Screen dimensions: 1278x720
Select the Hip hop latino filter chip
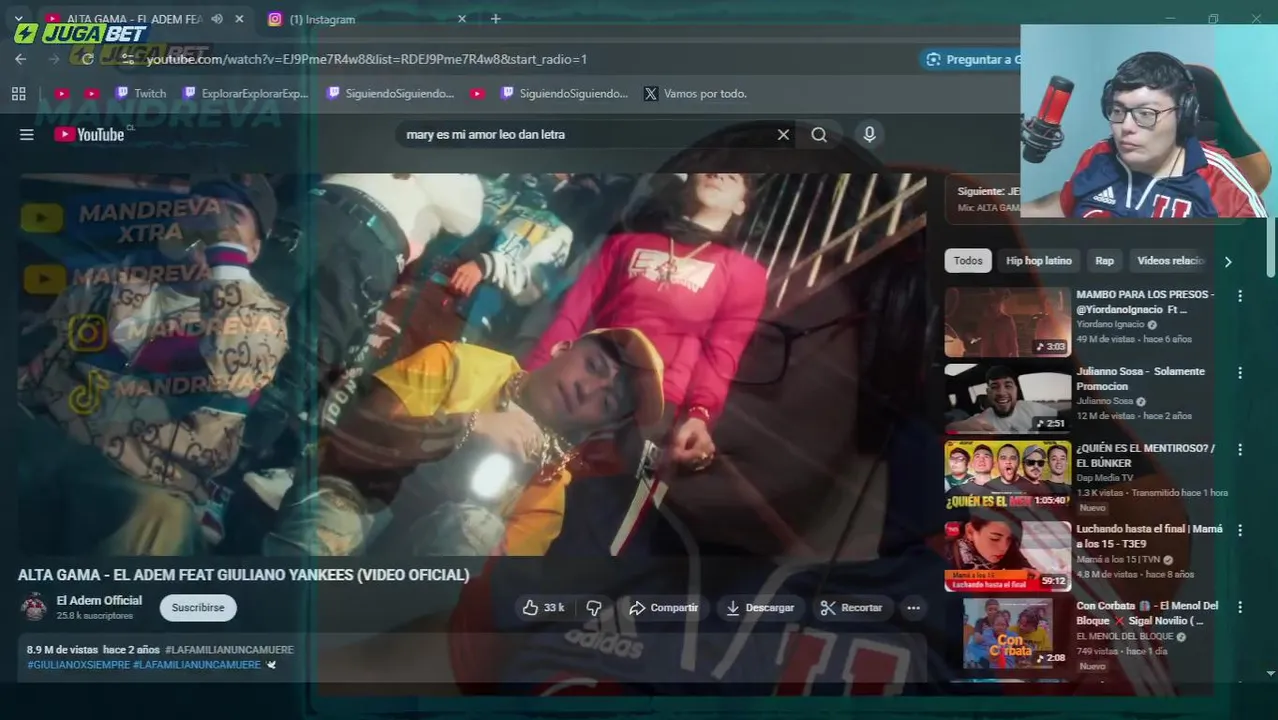point(1039,260)
